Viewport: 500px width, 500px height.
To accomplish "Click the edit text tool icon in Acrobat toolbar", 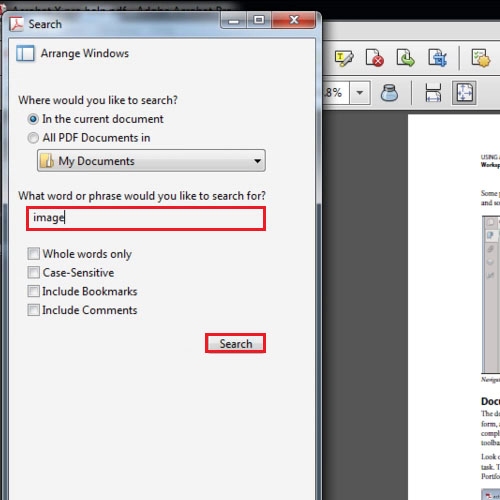I will click(x=344, y=58).
